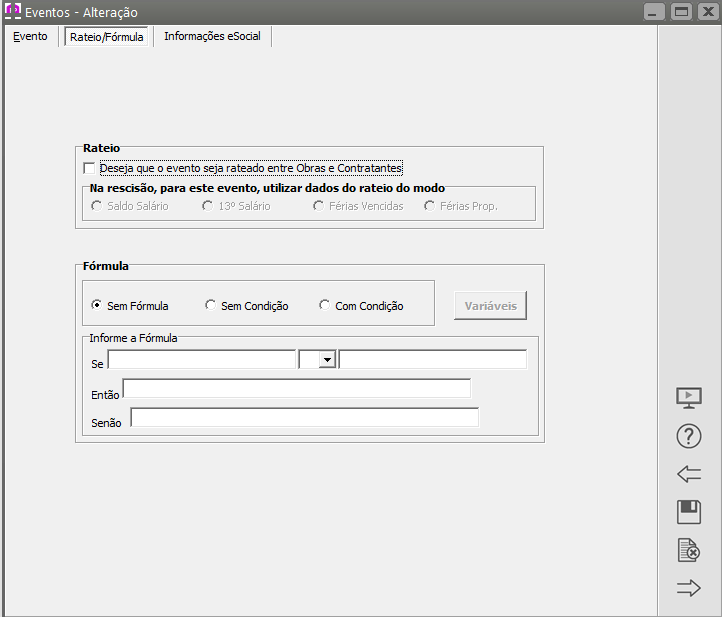Open the video tutorial monitor icon
The image size is (722, 617).
(x=689, y=398)
